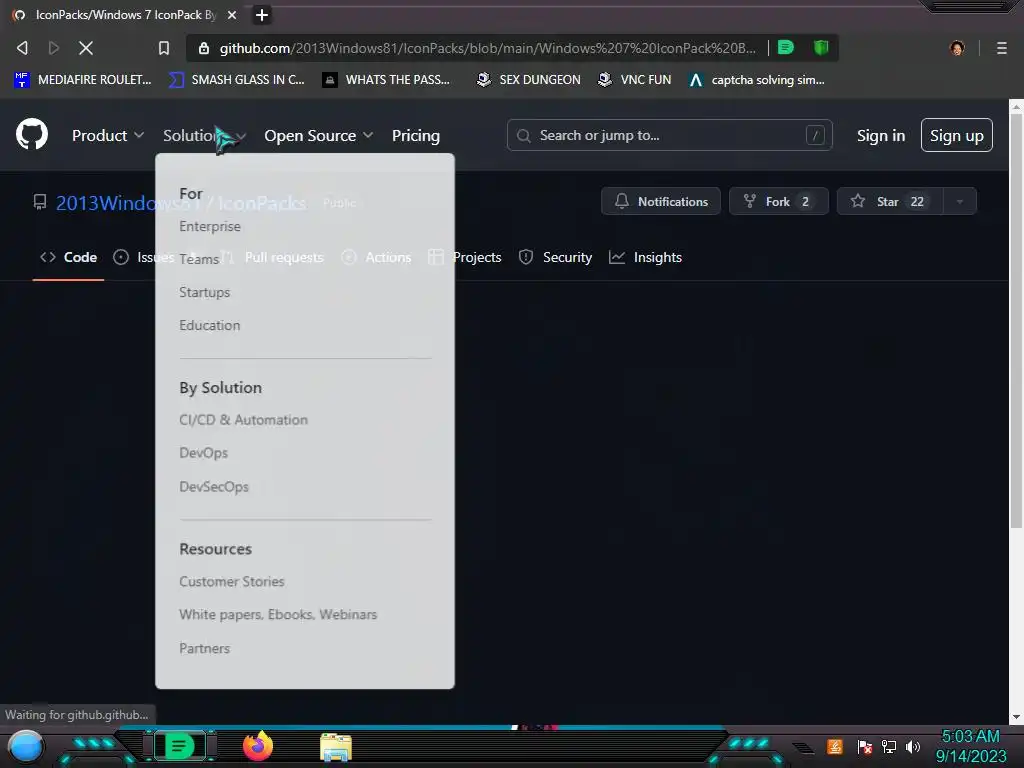Switch to the Code tab
This screenshot has height=768, width=1024.
[69, 257]
